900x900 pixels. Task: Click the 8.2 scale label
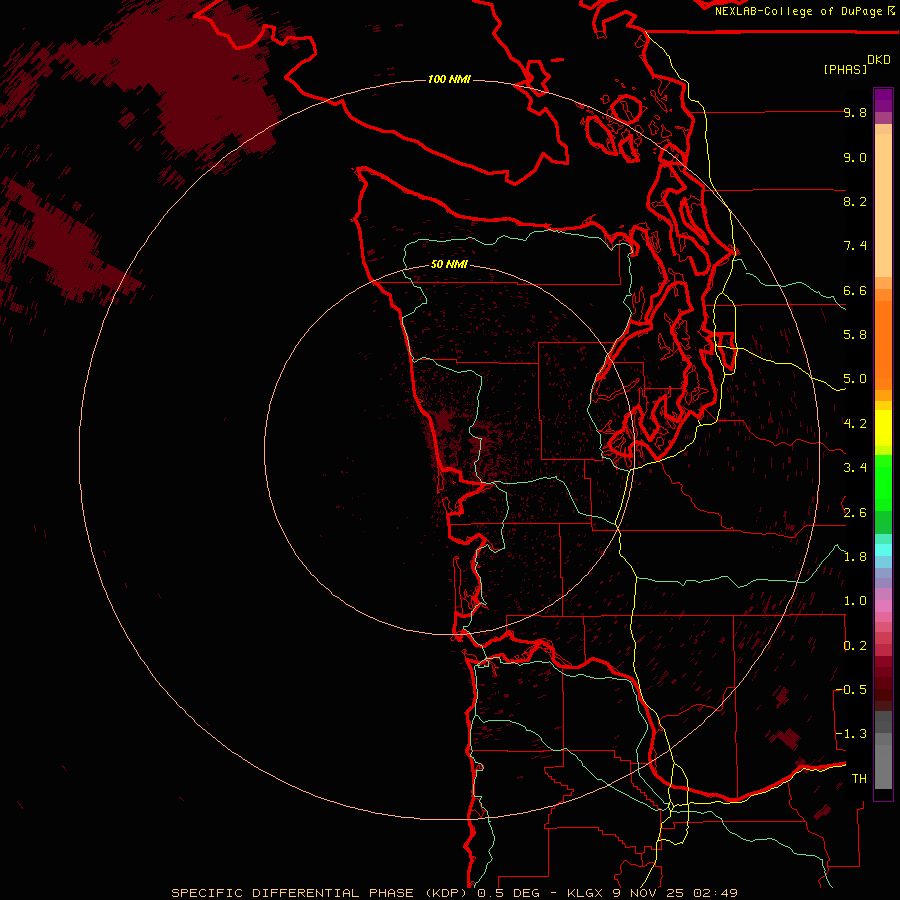(855, 201)
